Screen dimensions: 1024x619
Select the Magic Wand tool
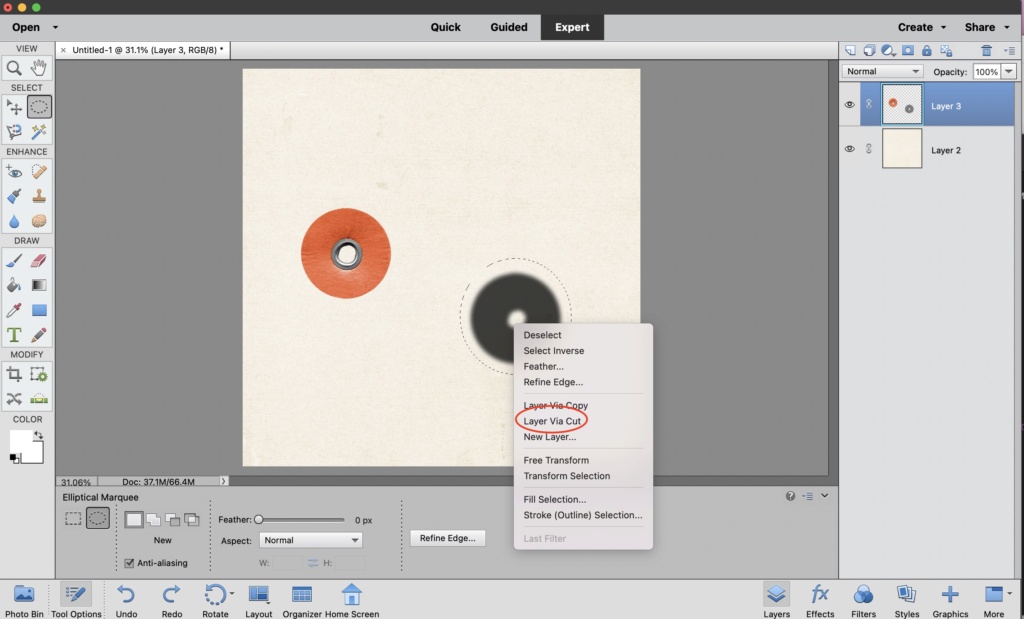tap(39, 132)
